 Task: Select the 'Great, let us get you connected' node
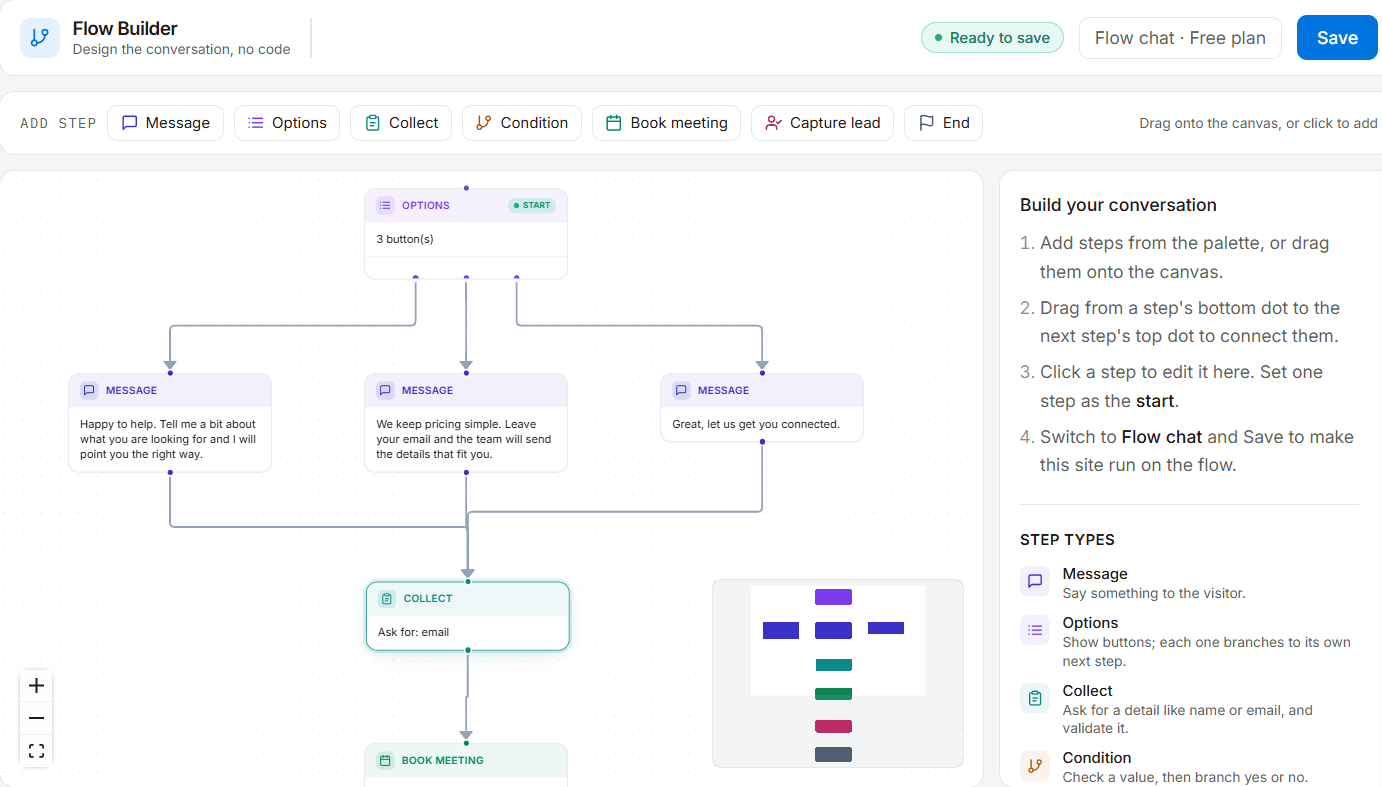pyautogui.click(x=762, y=407)
